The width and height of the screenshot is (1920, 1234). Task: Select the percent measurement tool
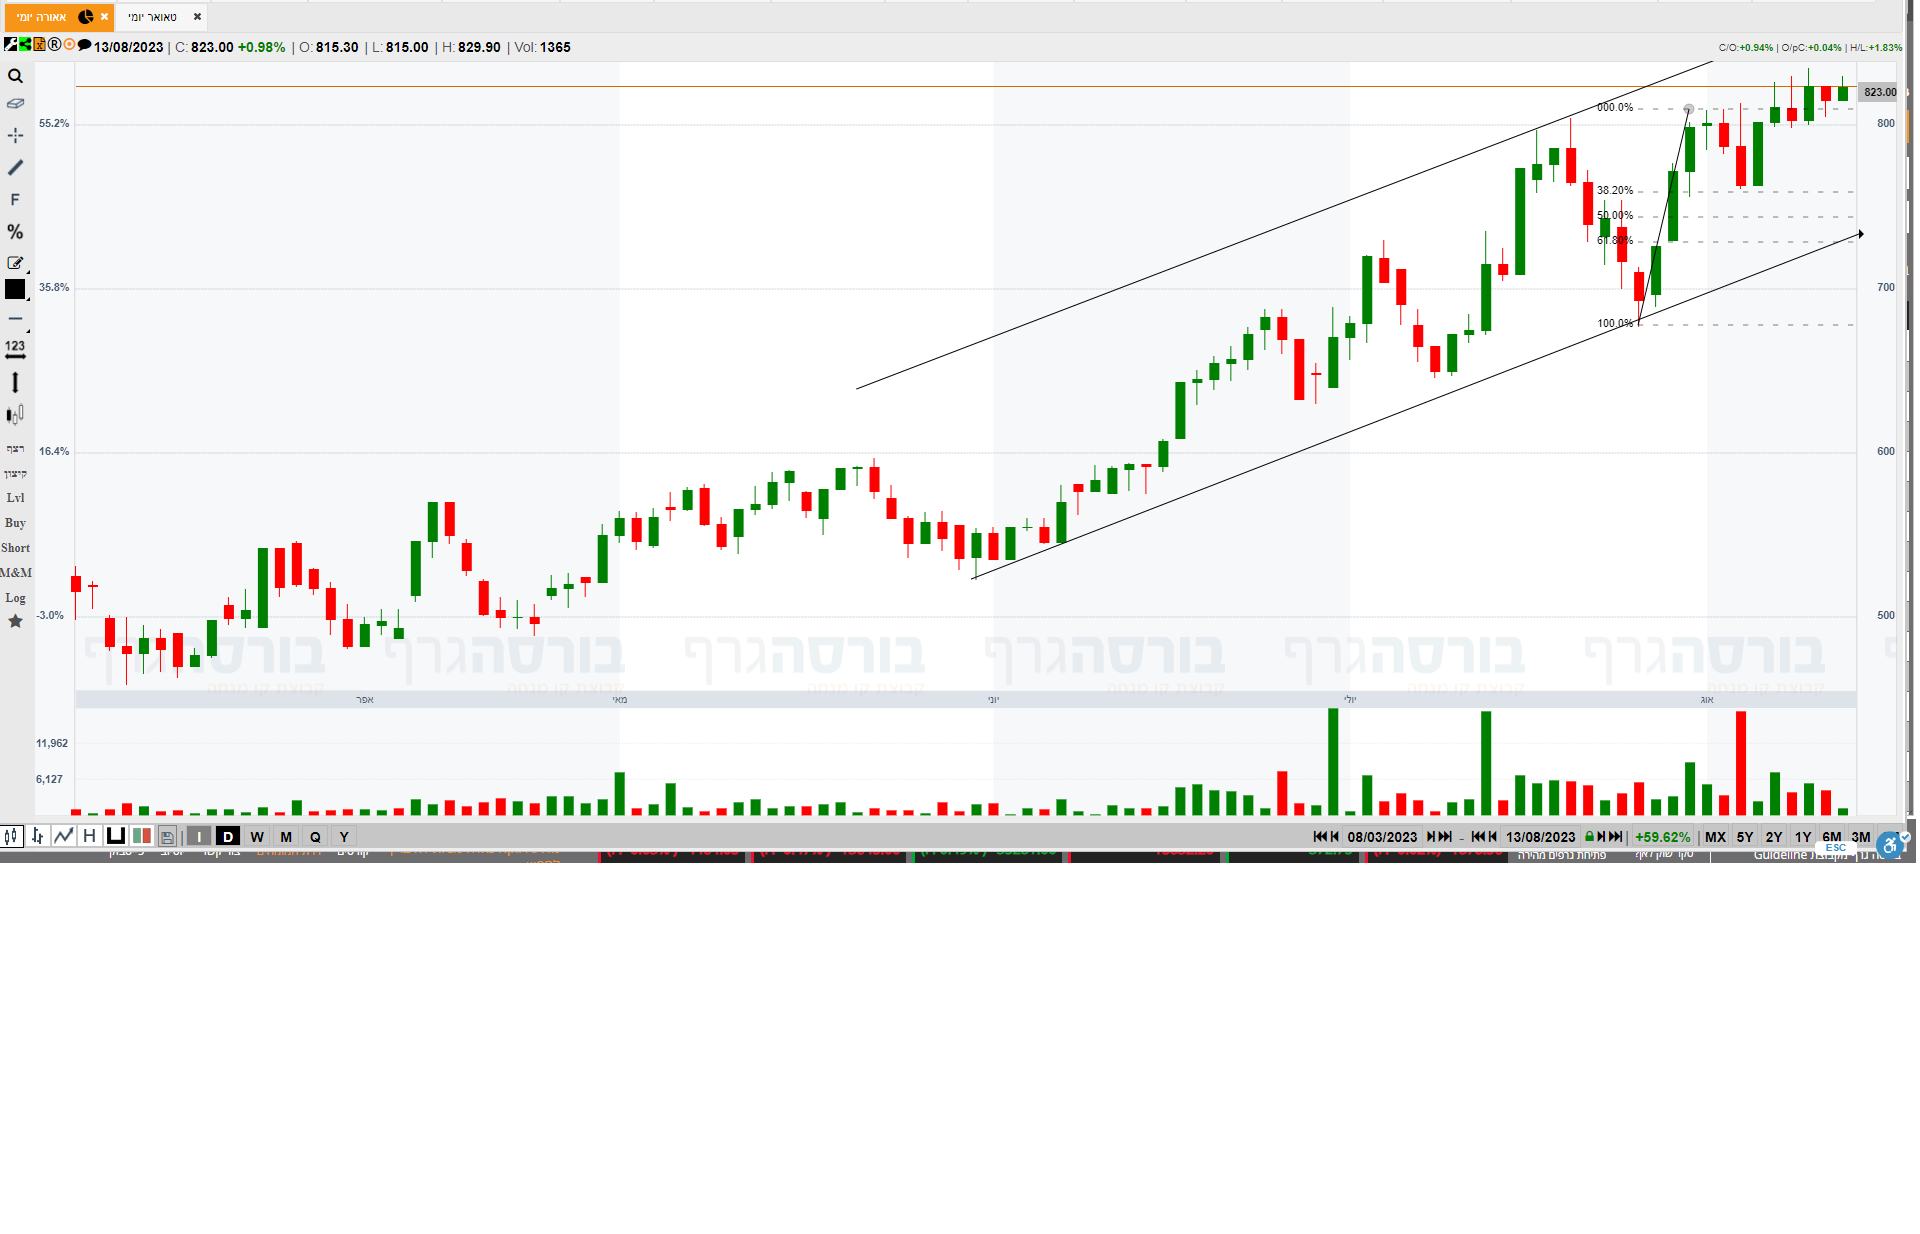tap(15, 232)
